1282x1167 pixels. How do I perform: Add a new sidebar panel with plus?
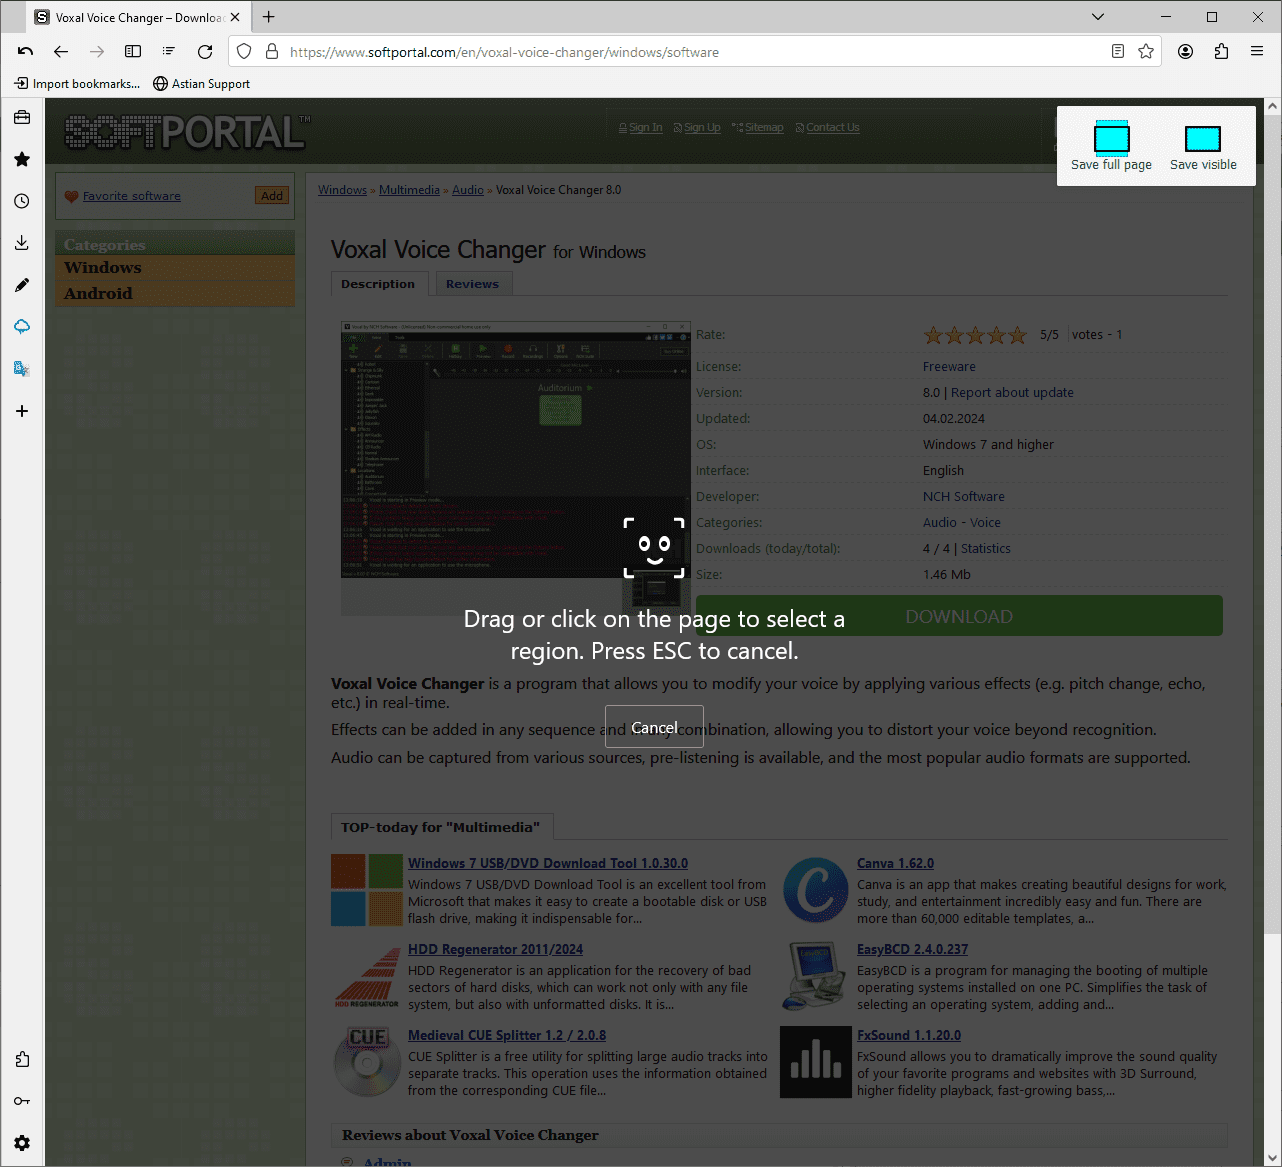22,411
